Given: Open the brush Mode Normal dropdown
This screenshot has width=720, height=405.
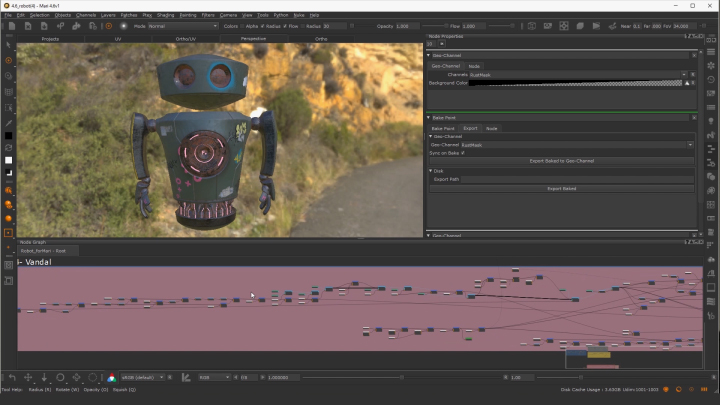Looking at the screenshot, I should tap(182, 26).
